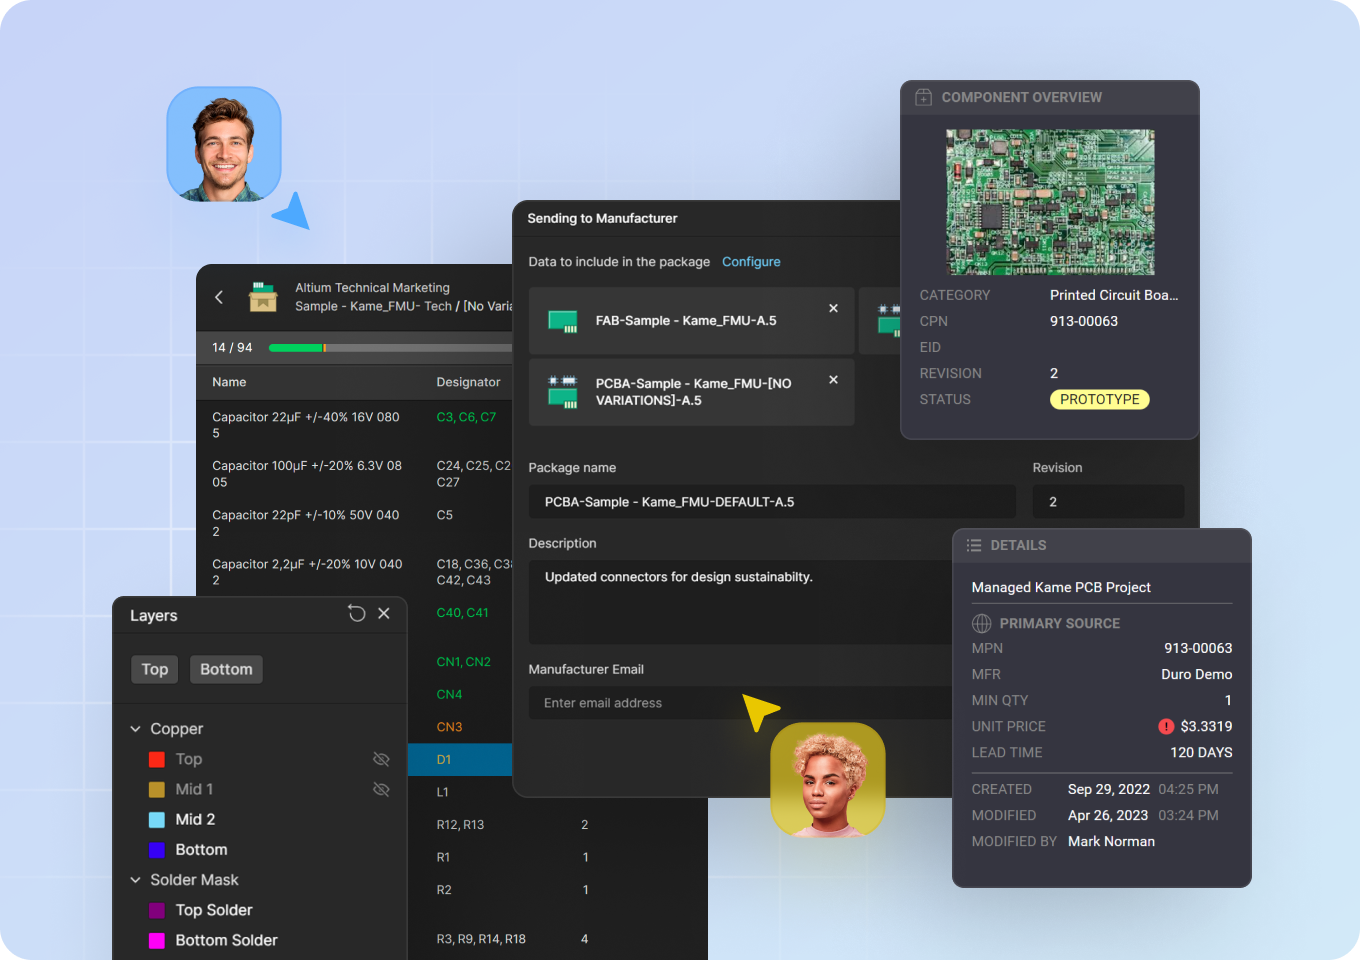This screenshot has height=960, width=1360.
Task: Switch to the Top layers view
Action: (x=154, y=669)
